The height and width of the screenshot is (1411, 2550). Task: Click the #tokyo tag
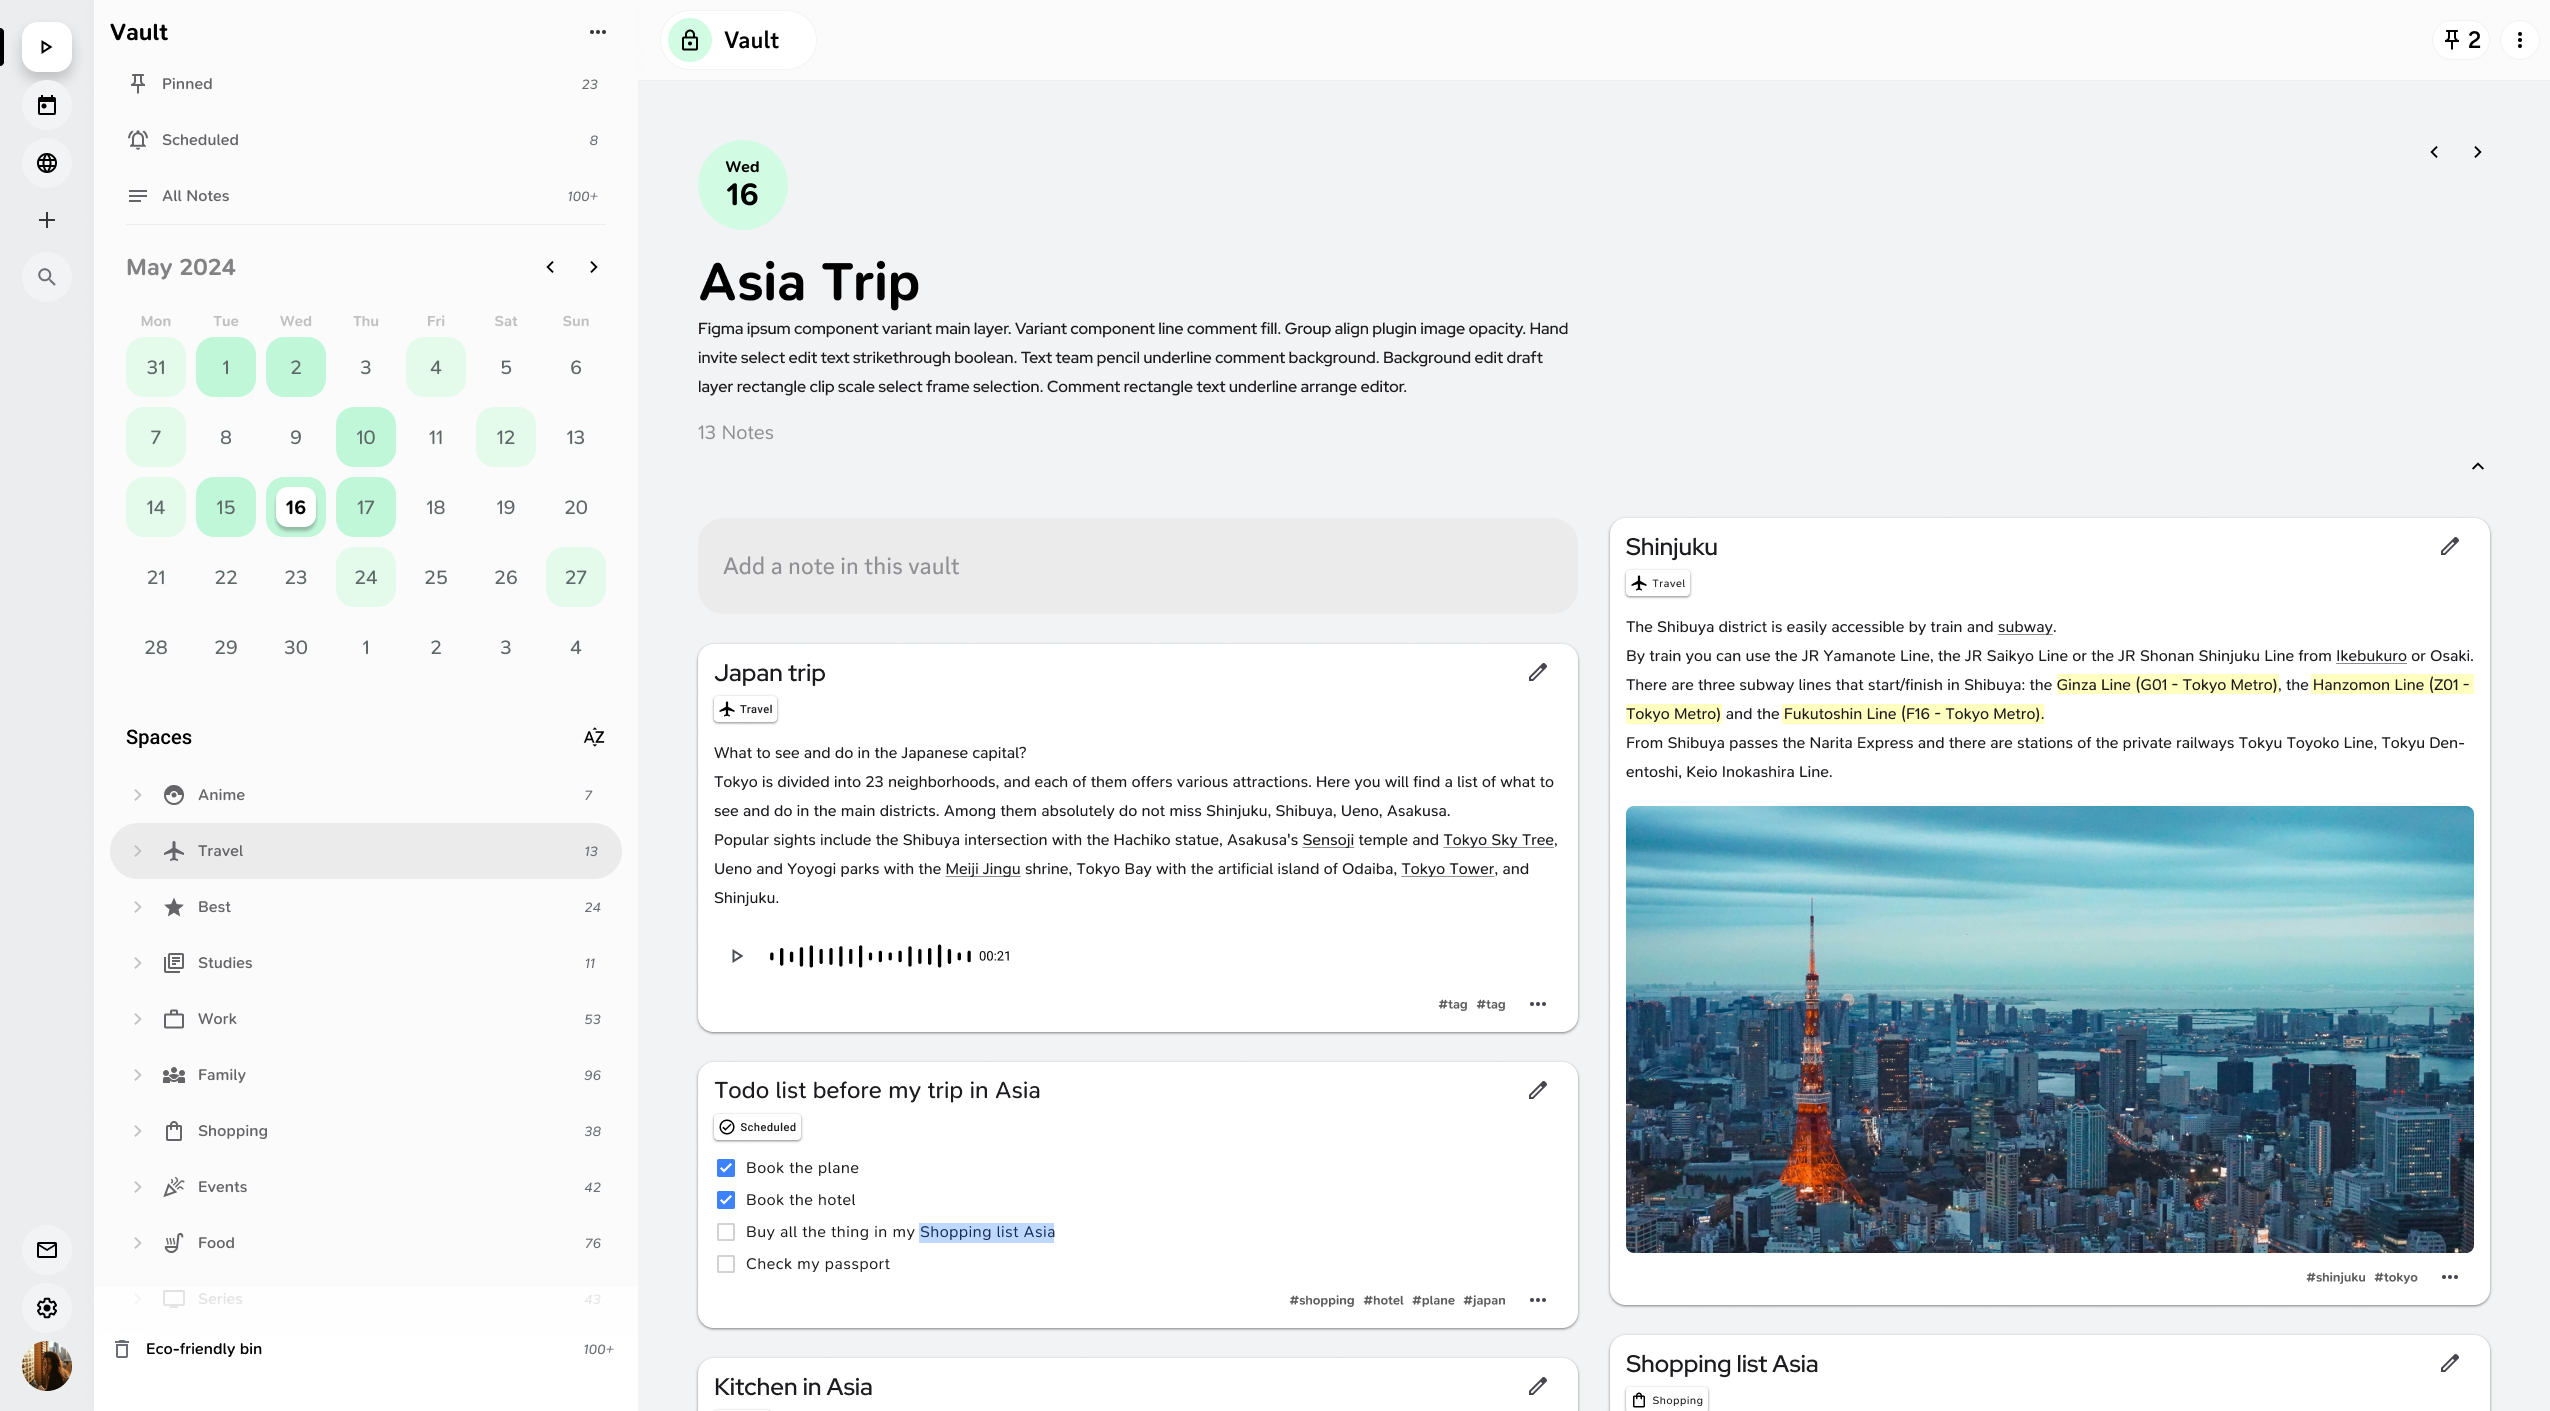pyautogui.click(x=2396, y=1277)
